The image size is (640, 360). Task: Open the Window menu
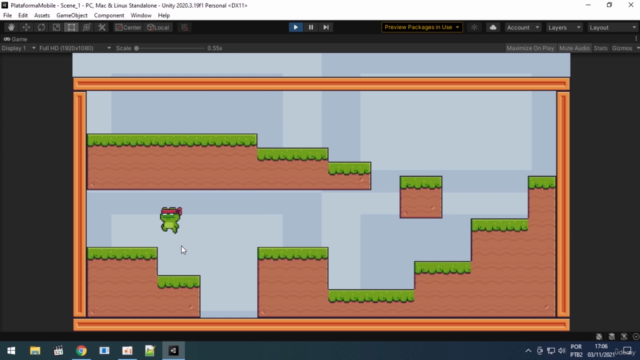141,16
